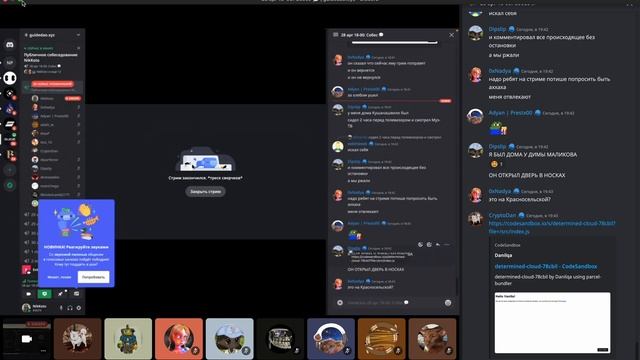Open the CodeSandbox preview thumbnail
Viewport: 640px width, 360px height.
(x=553, y=322)
